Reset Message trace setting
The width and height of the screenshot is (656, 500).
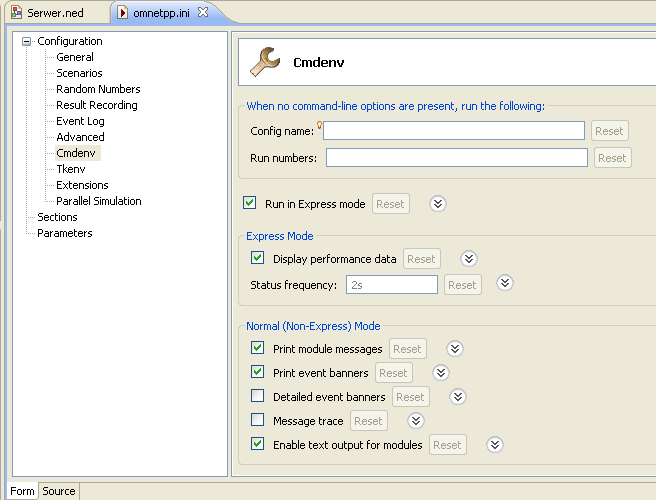tap(369, 421)
